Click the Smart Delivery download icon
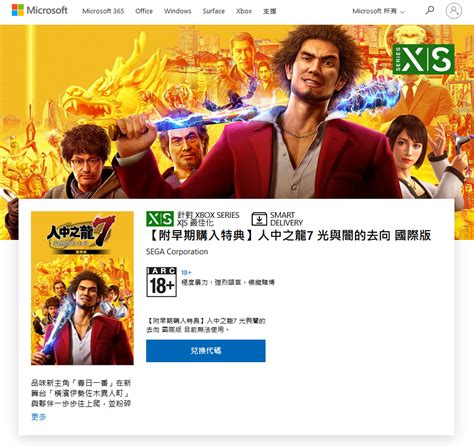 pos(259,219)
